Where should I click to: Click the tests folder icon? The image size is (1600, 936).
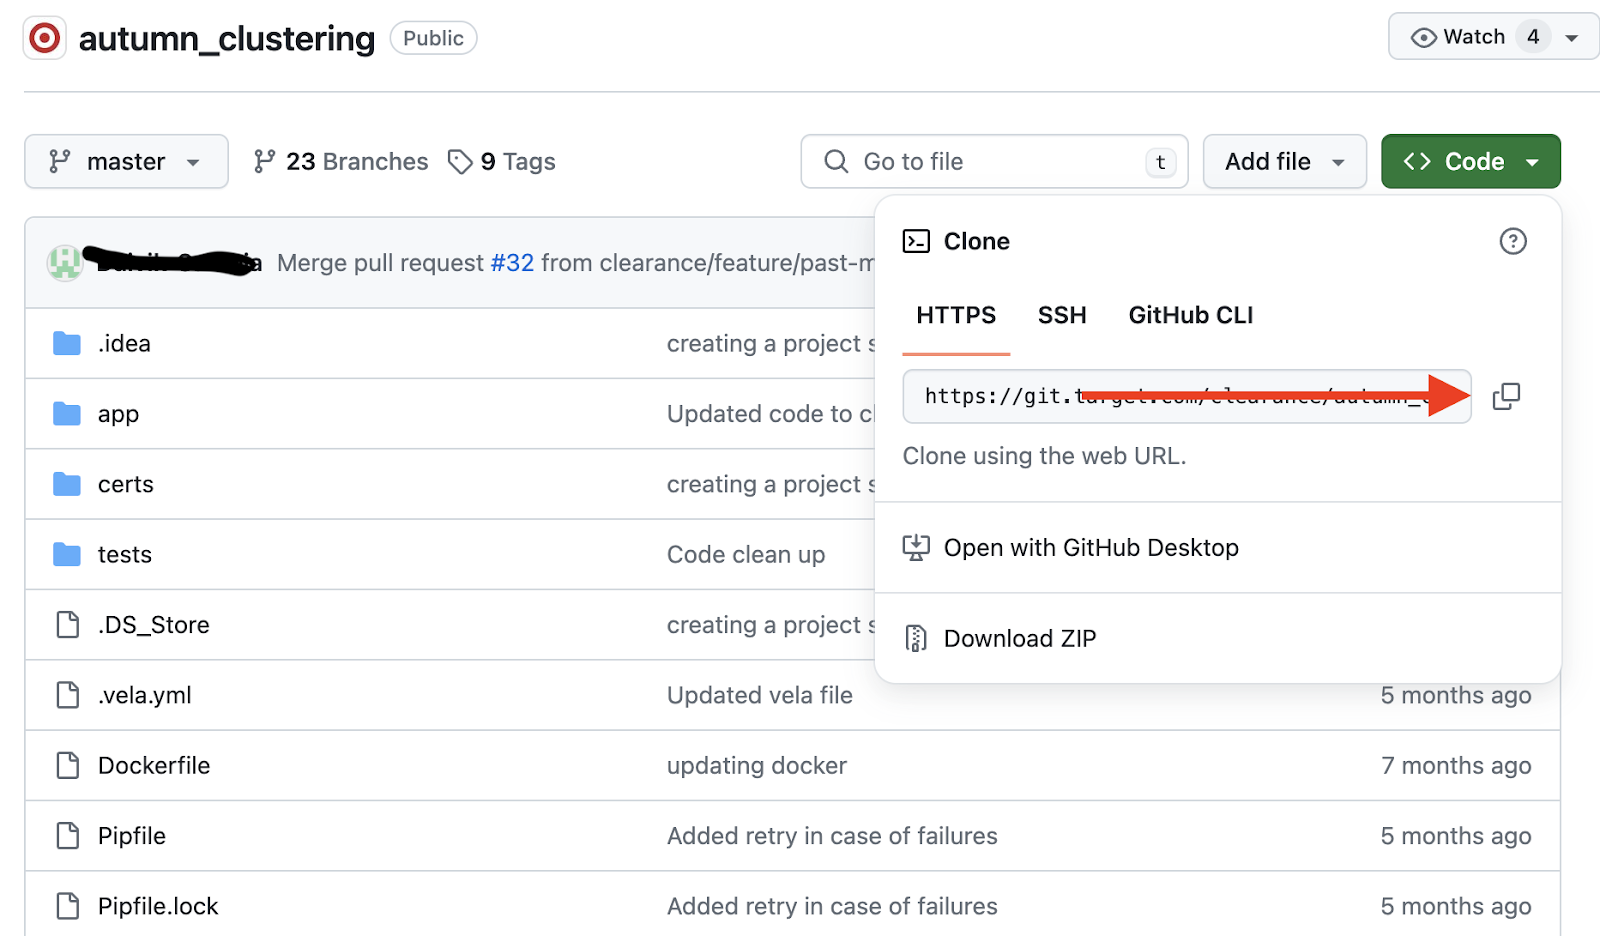click(x=67, y=554)
